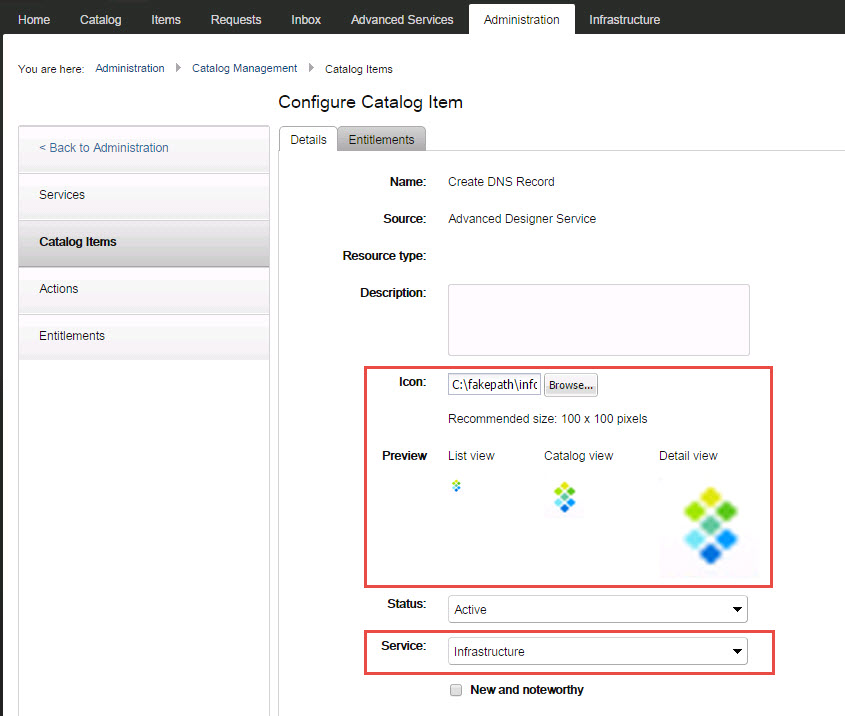Click the Description text area
The image size is (845, 716).
click(x=598, y=320)
